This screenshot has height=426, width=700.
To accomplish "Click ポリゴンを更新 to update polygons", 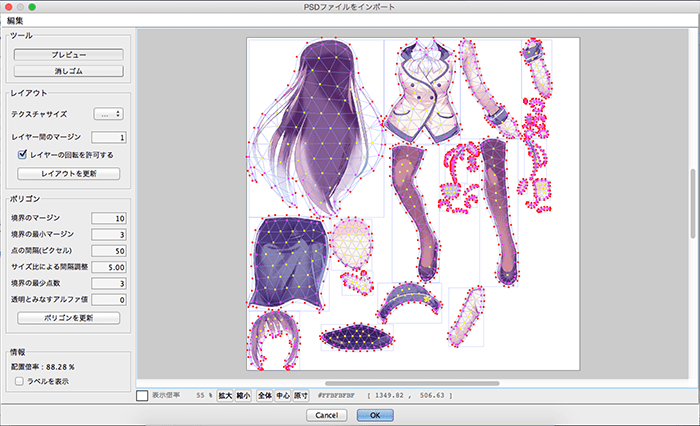I will click(x=68, y=318).
